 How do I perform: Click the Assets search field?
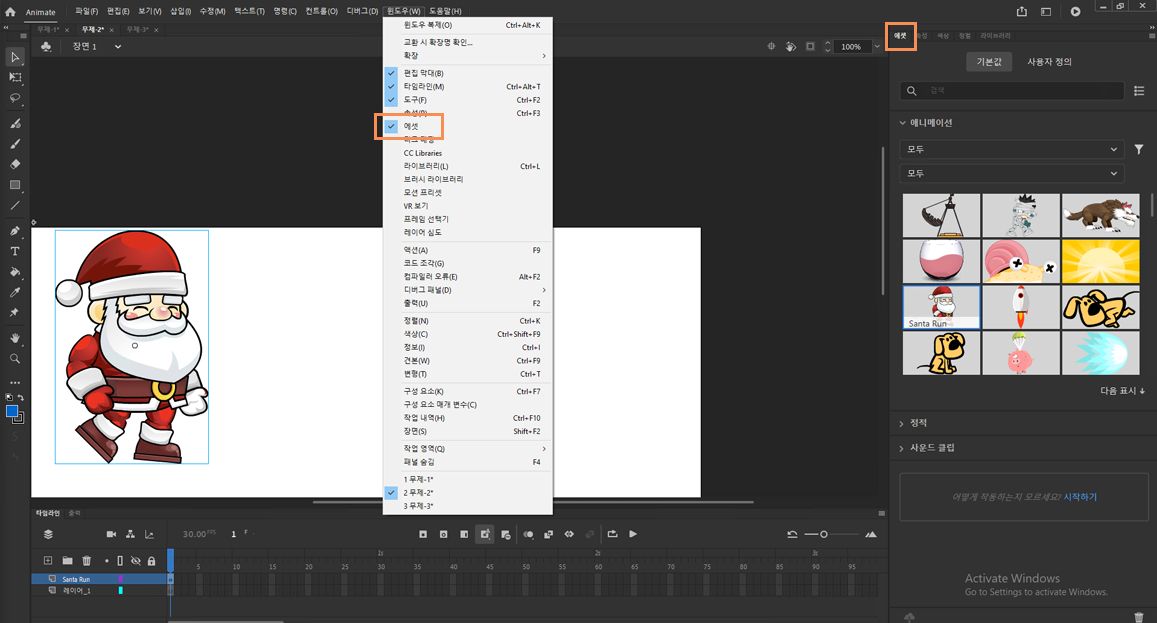tap(1012, 91)
